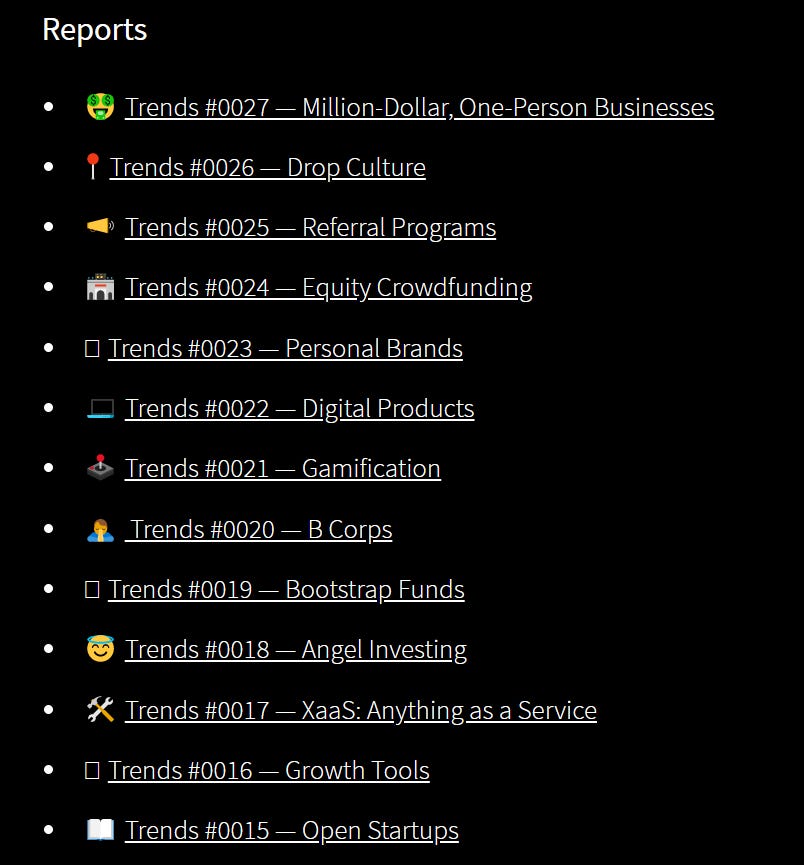The image size is (804, 865).
Task: Click the pin emoji beside Drop Culture
Action: 94,167
